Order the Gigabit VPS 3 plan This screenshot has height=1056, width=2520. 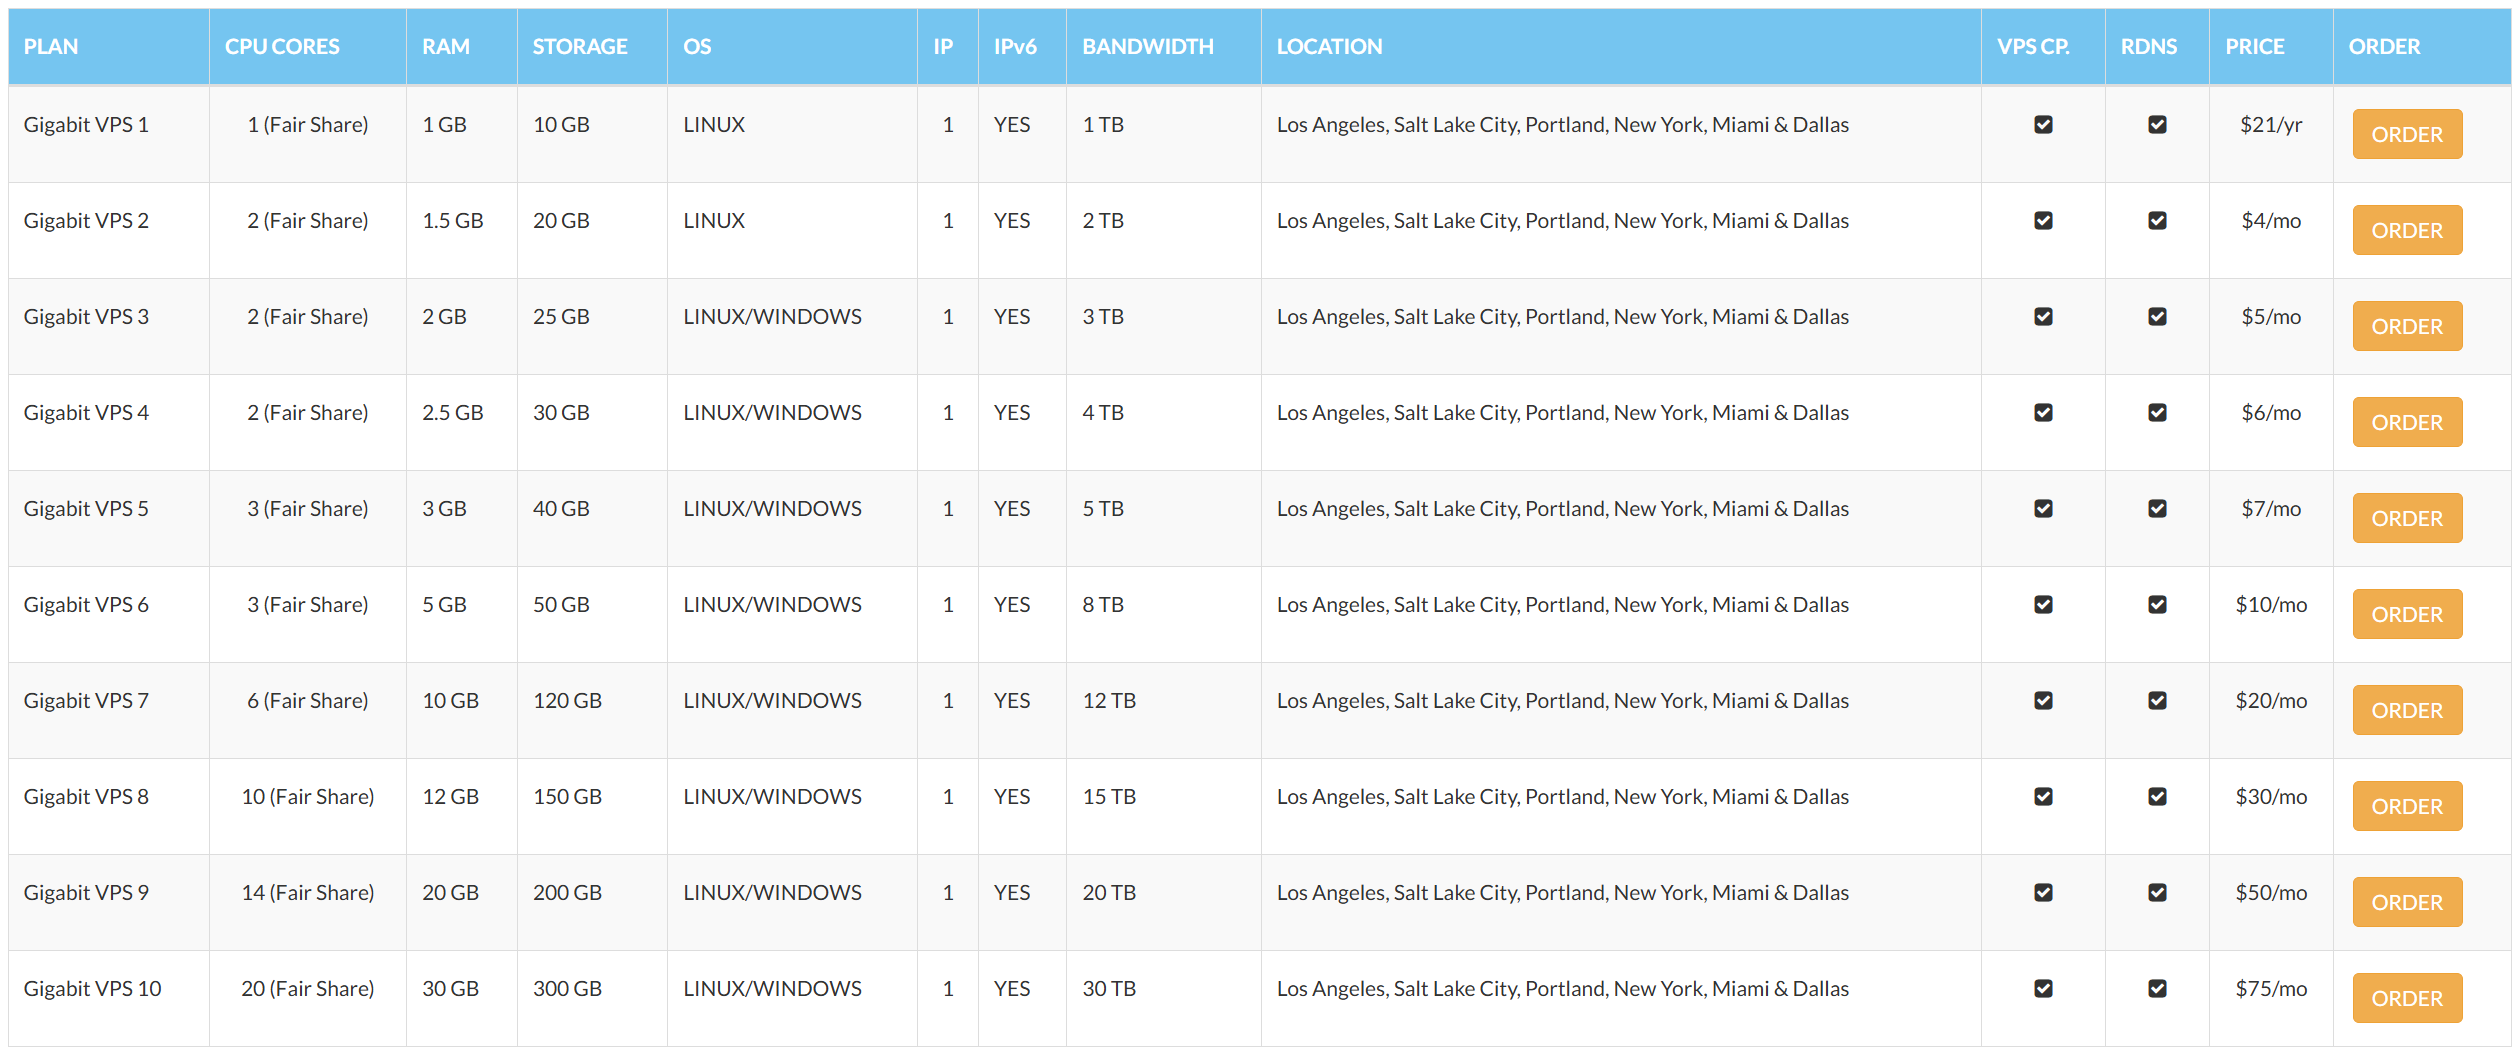click(x=2407, y=326)
